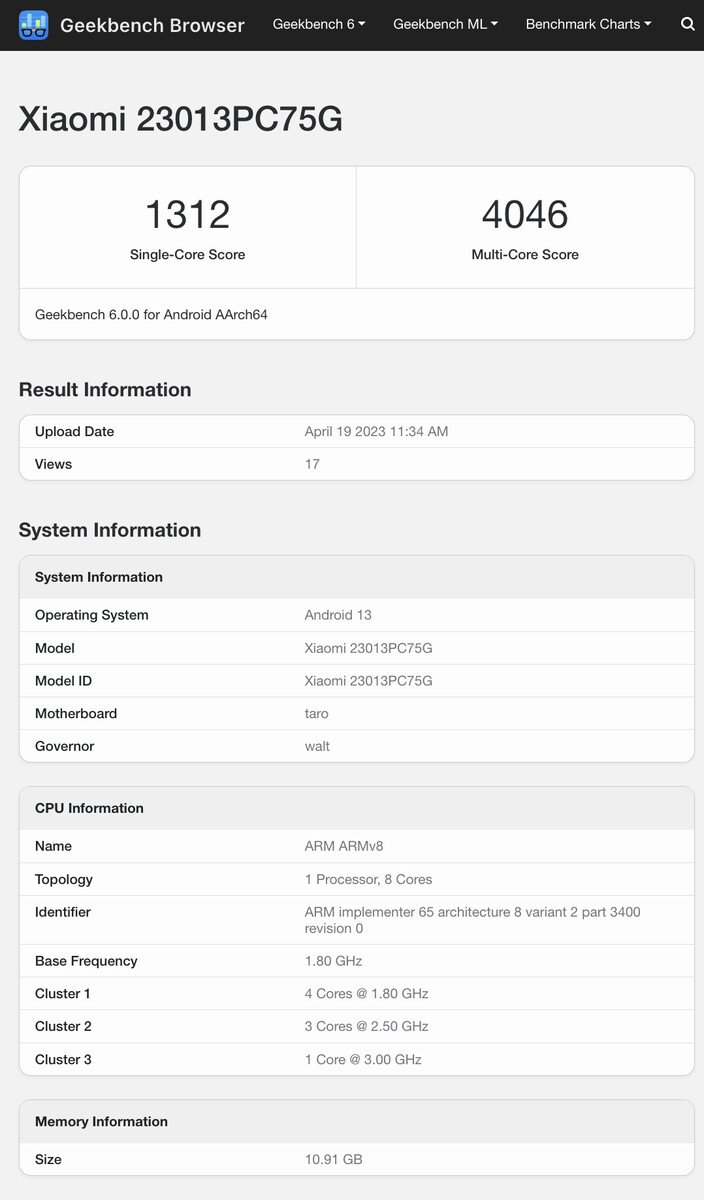Click the CPU Information table header
The width and height of the screenshot is (704, 1200).
click(x=357, y=808)
